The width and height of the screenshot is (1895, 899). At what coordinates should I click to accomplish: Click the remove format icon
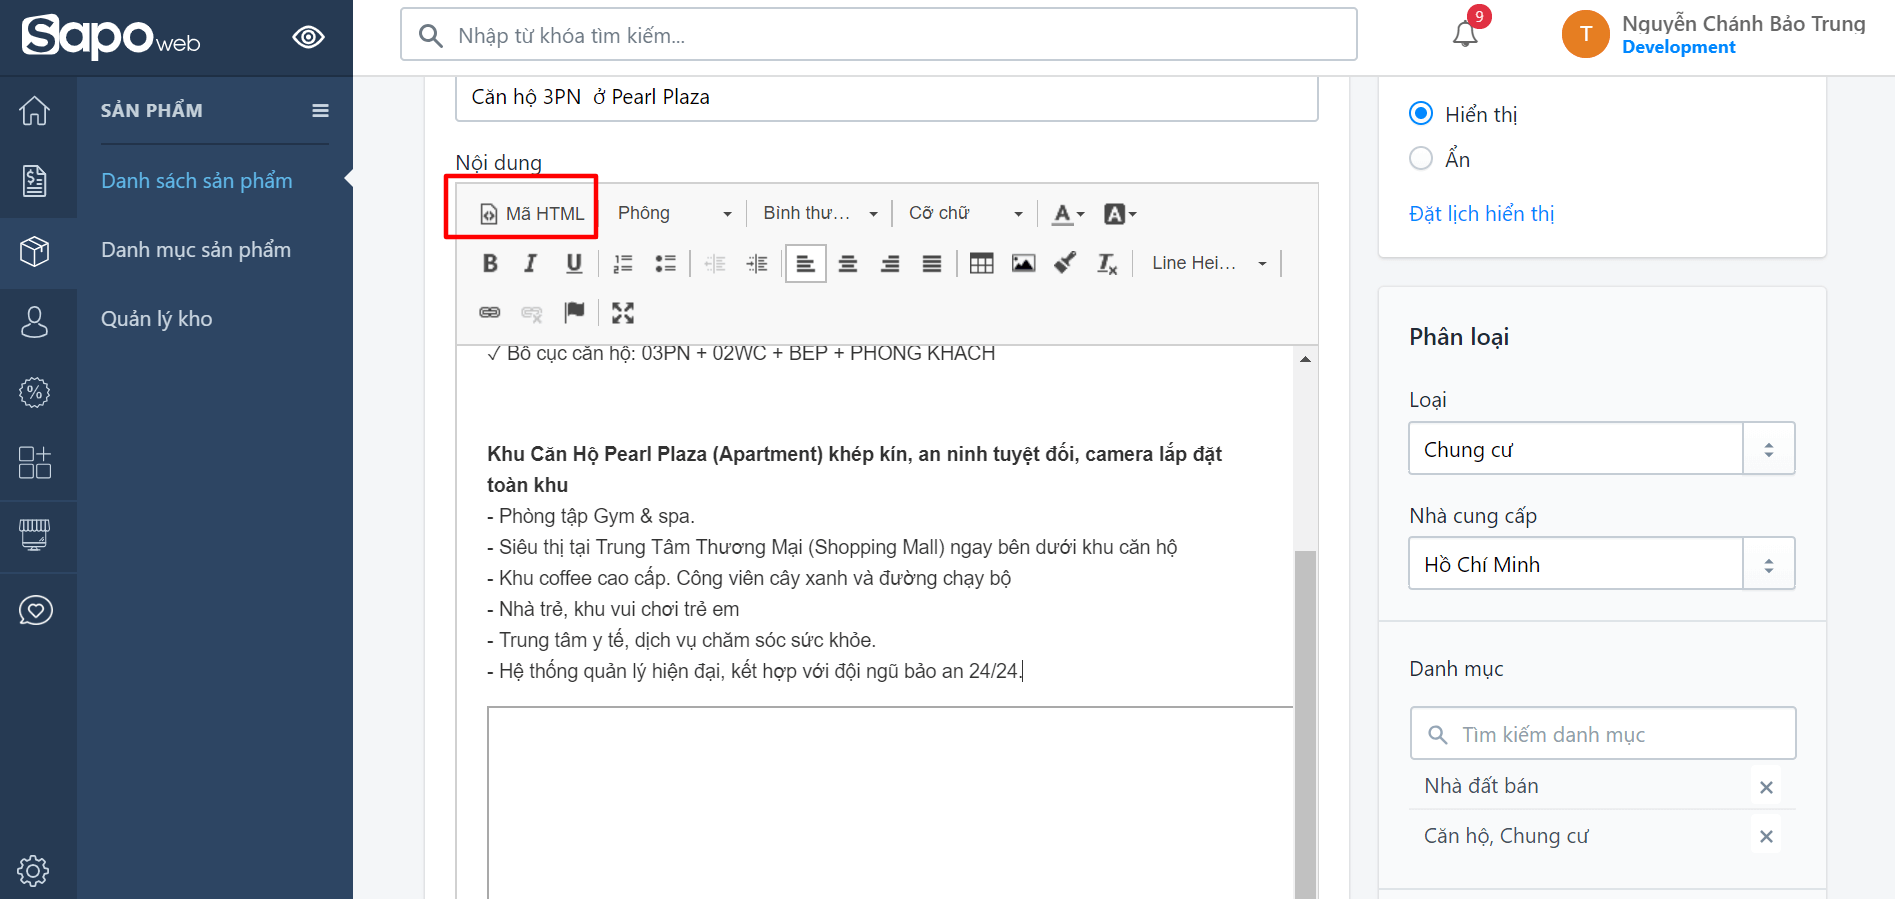tap(1107, 264)
